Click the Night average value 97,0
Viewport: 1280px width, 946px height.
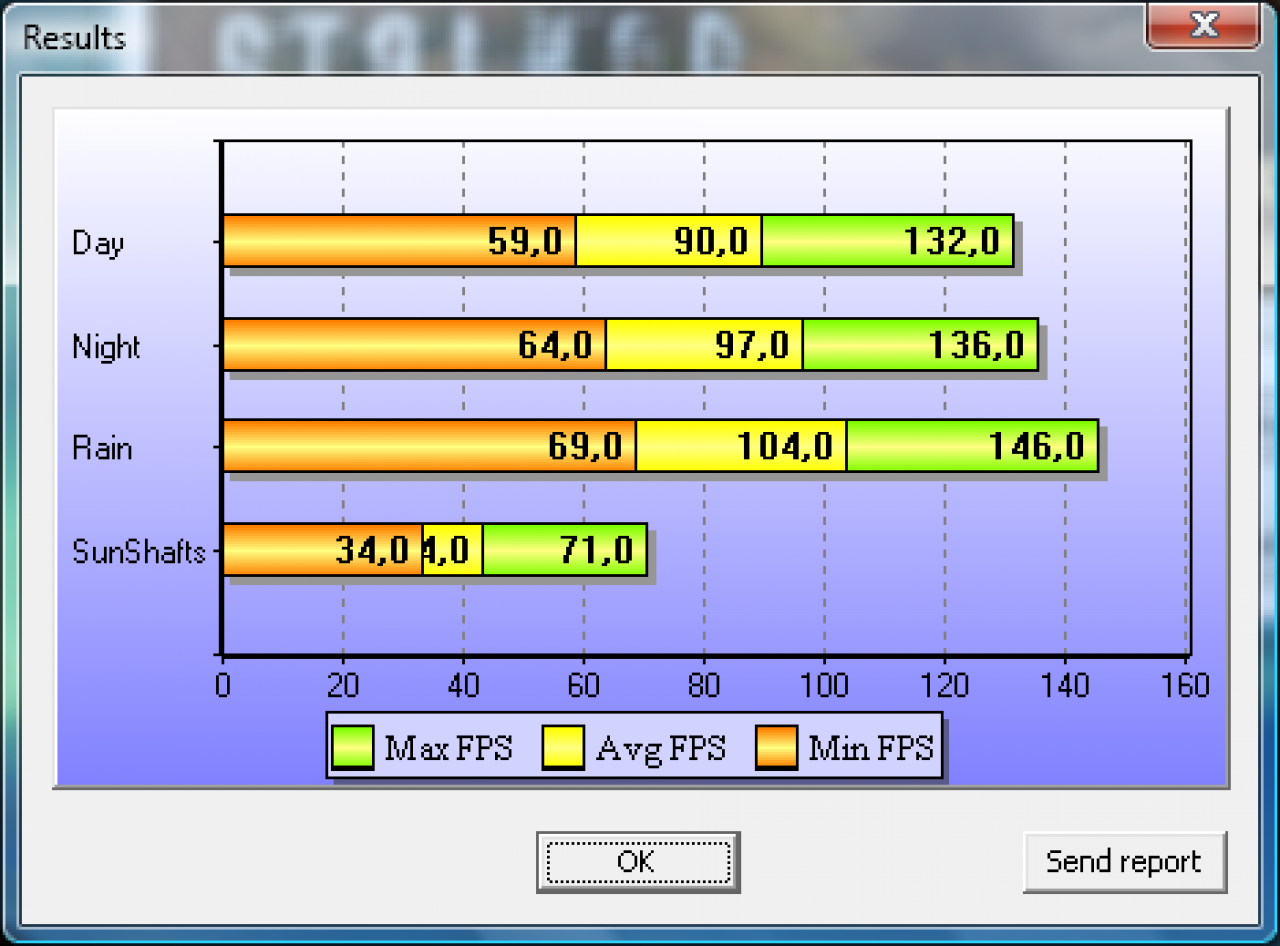click(752, 345)
